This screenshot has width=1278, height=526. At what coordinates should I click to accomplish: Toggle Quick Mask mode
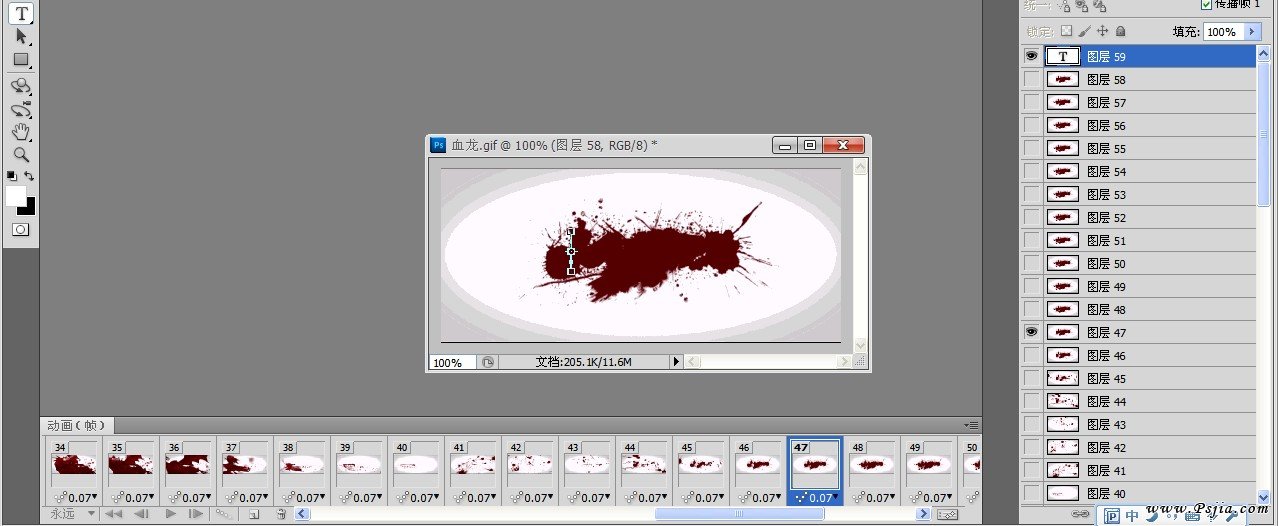20,229
